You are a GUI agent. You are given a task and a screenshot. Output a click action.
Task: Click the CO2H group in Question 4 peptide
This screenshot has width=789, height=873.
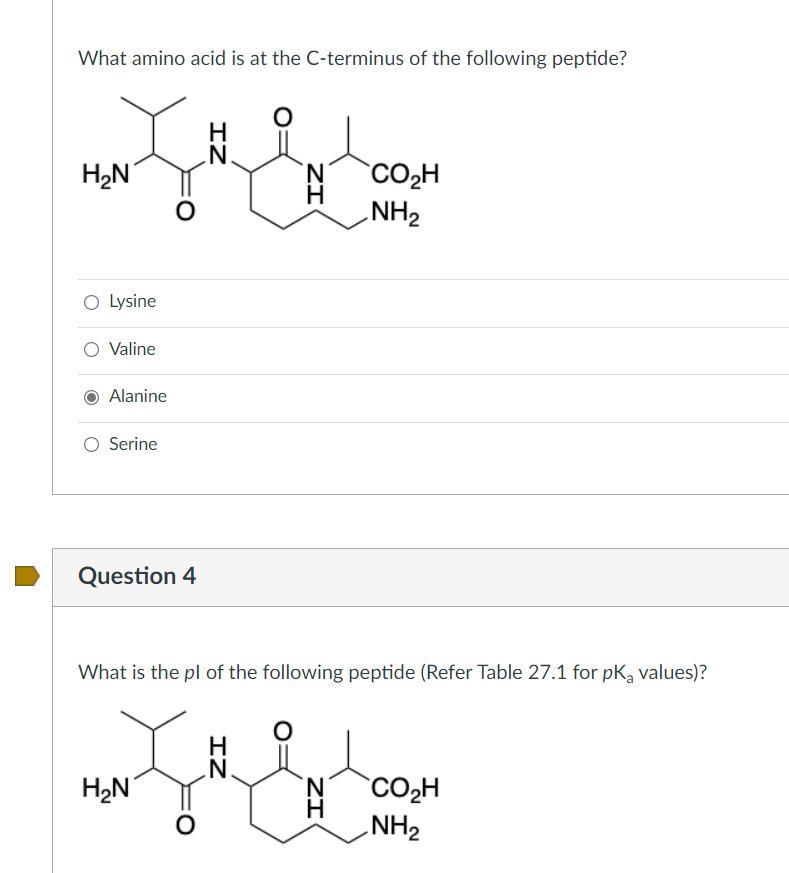click(x=404, y=789)
